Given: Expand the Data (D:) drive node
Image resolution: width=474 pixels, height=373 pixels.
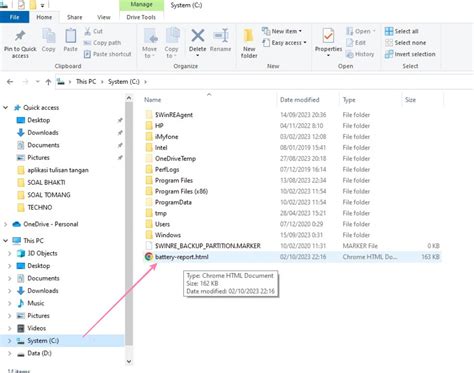Looking at the screenshot, I should (10, 353).
